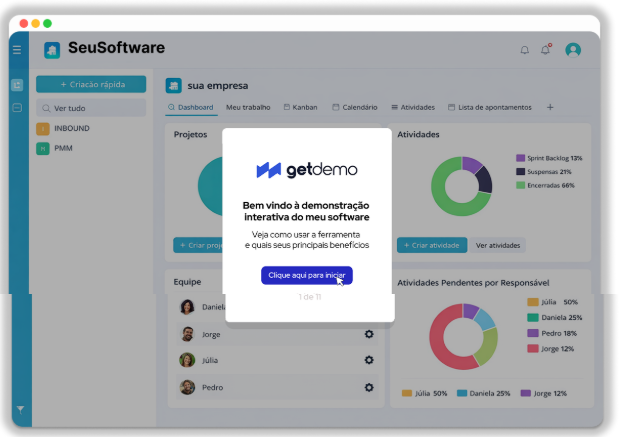Viewport: 622px width, 437px height.
Task: Click the SeuSoftware logo icon
Action: tap(52, 50)
